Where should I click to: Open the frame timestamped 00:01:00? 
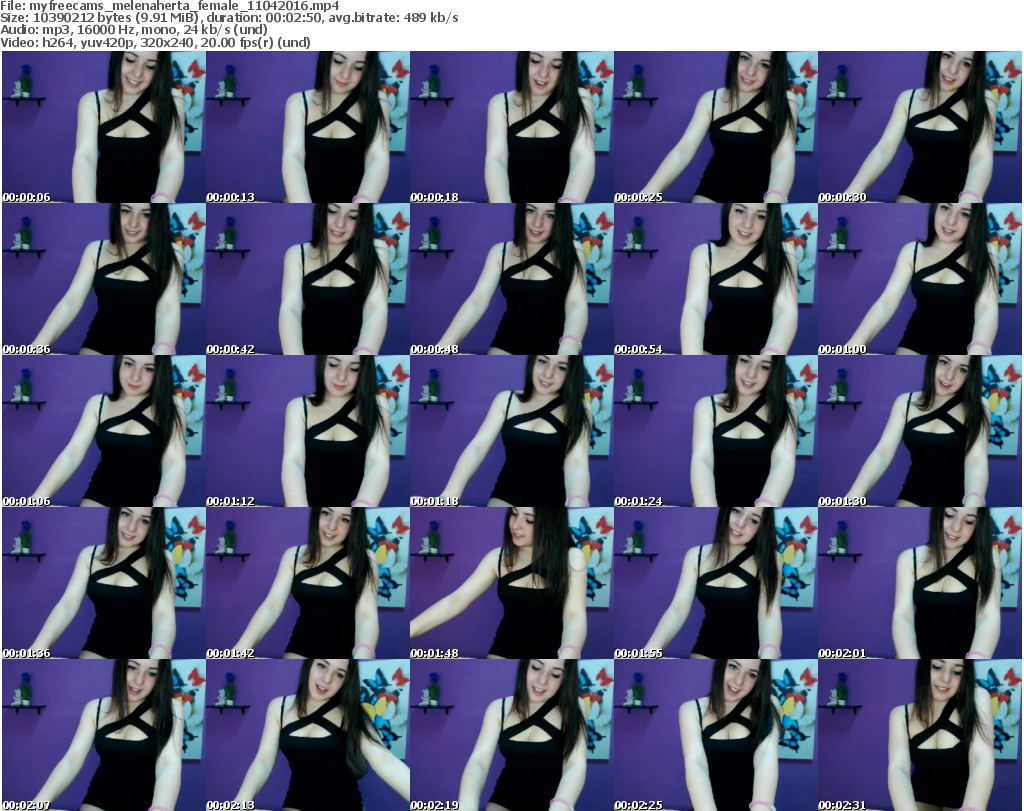pyautogui.click(x=920, y=279)
